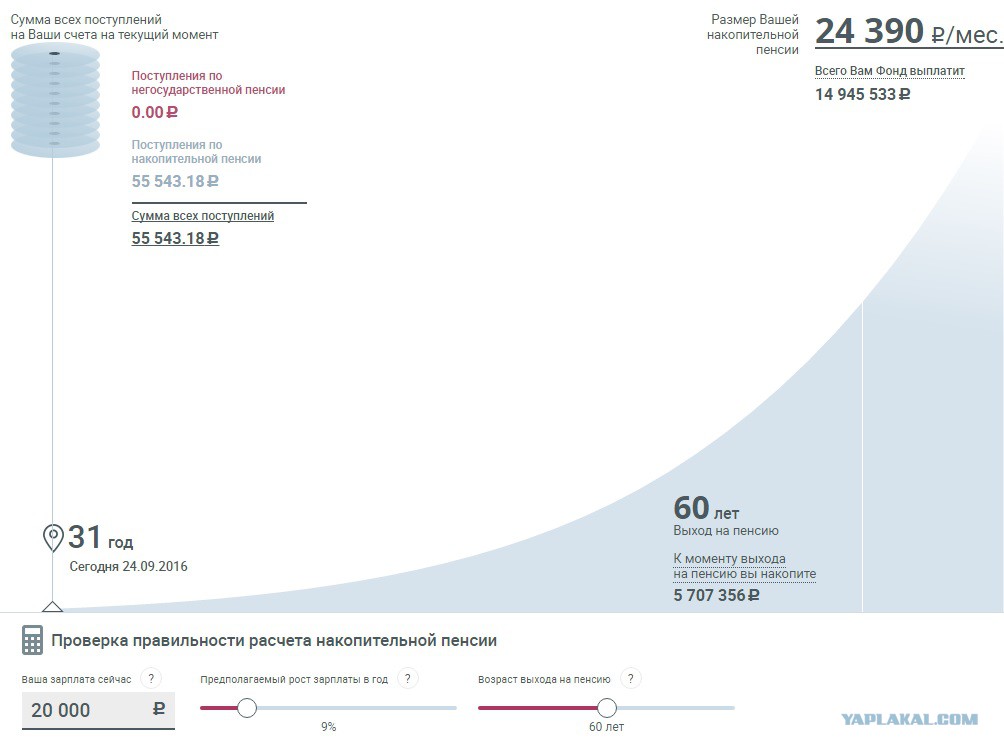Click the help icon next to current salary
The height and width of the screenshot is (749, 1004).
[151, 679]
